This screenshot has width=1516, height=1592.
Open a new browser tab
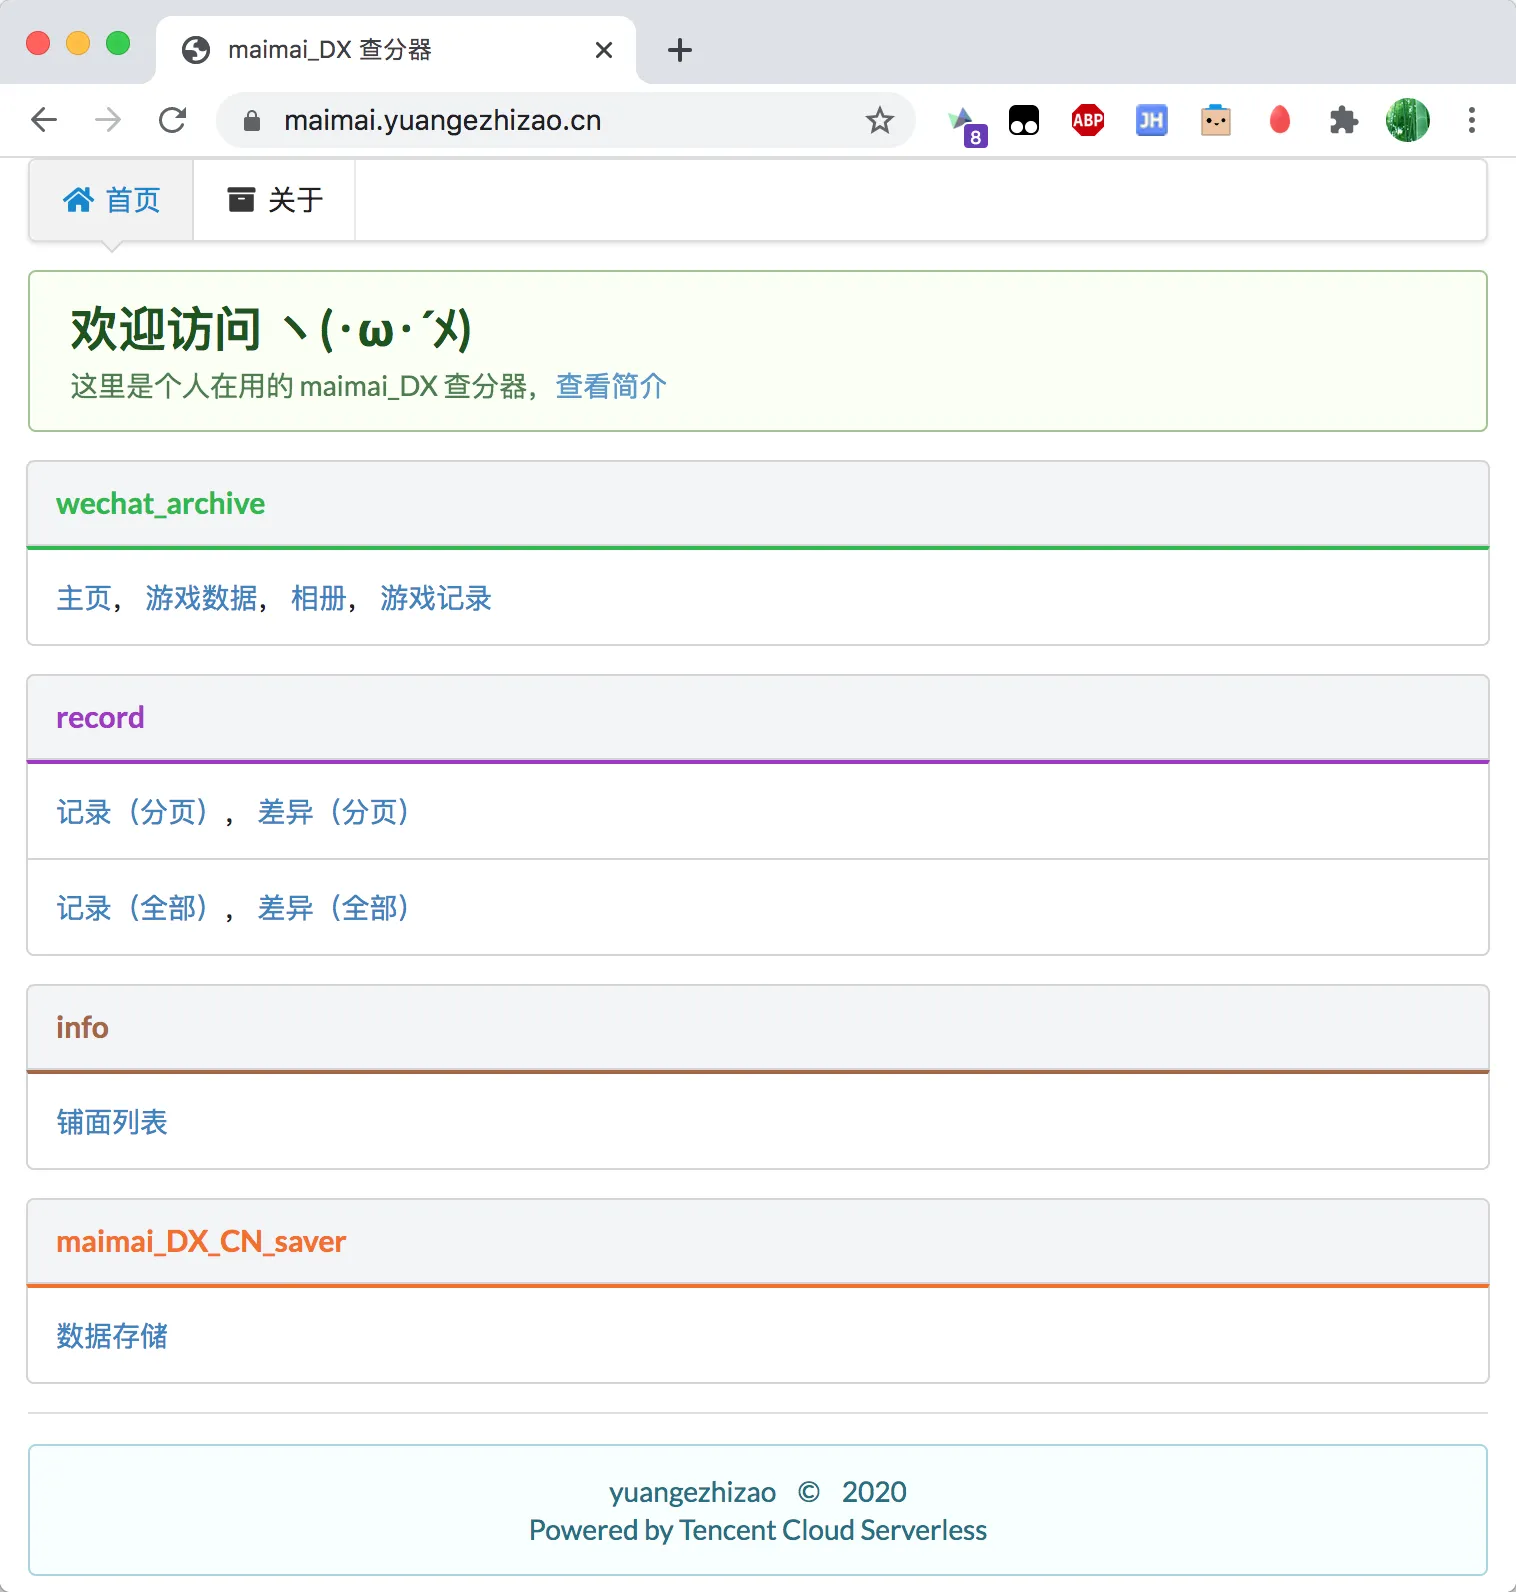(x=680, y=50)
